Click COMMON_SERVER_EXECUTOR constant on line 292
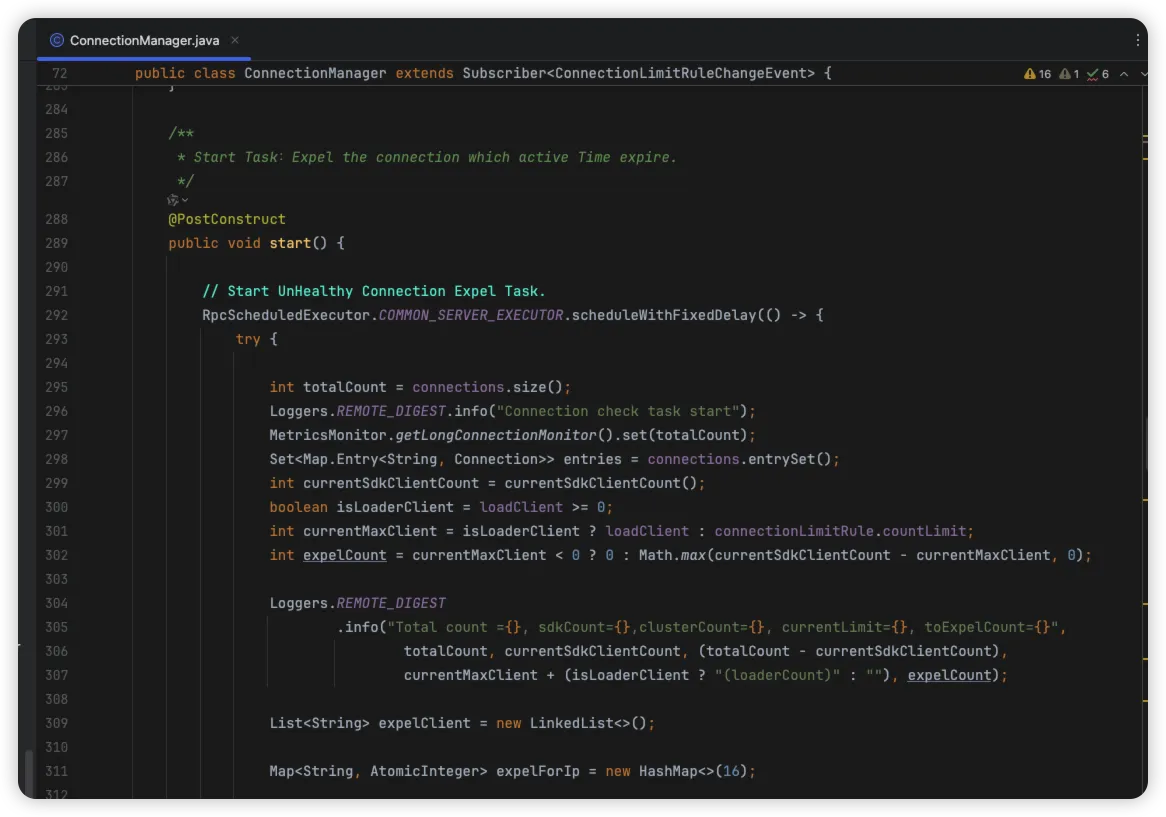Screen dimensions: 1166x817 (x=472, y=315)
